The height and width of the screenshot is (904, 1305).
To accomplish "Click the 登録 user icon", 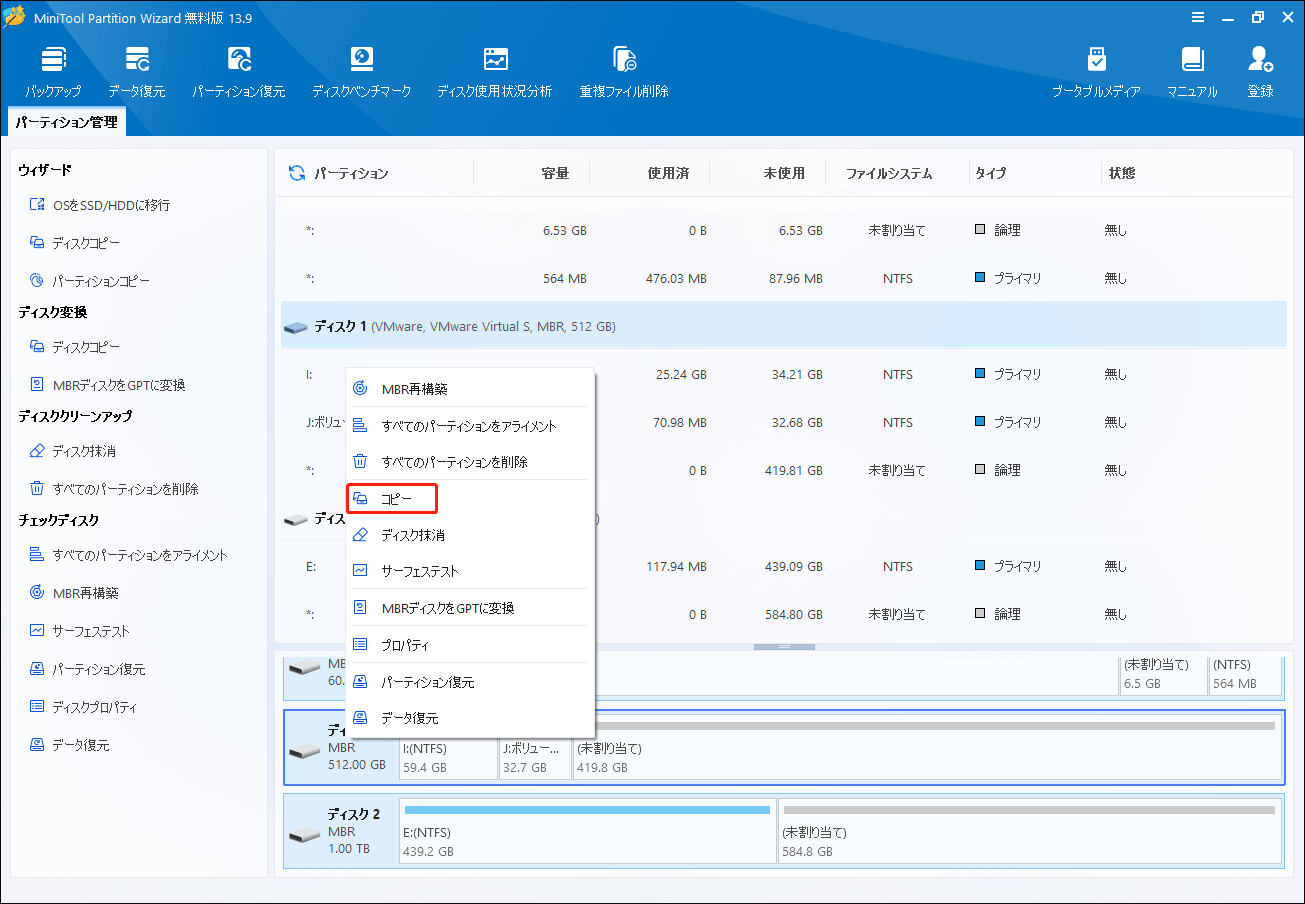I will coord(1260,72).
